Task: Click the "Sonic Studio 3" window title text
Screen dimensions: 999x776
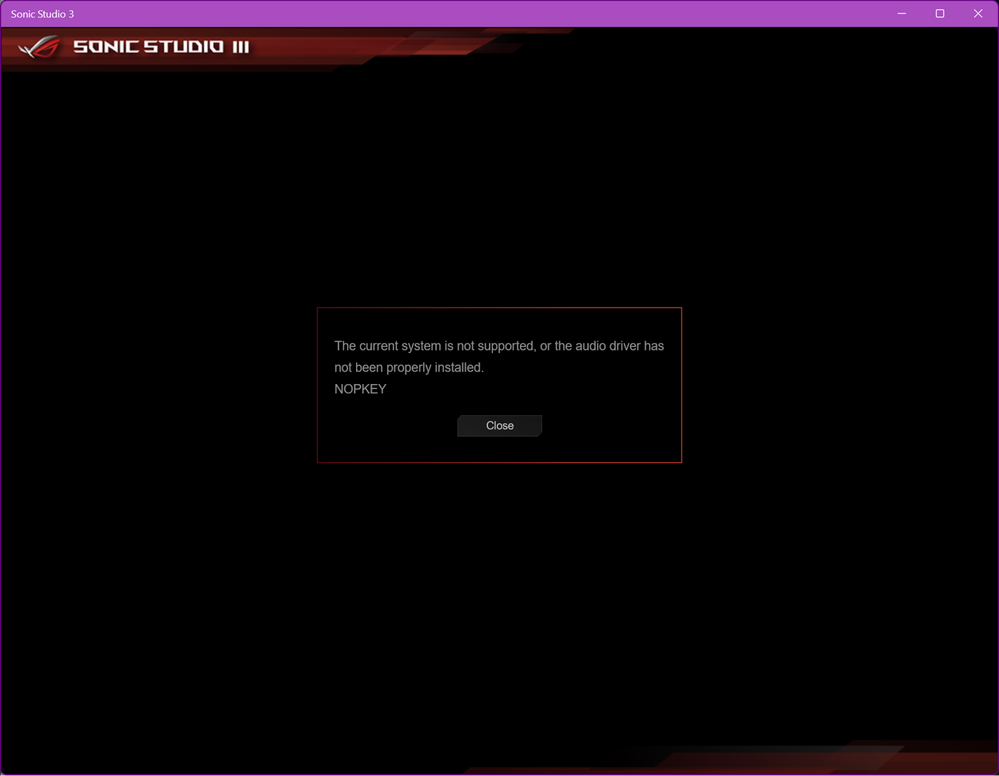Action: pyautogui.click(x=42, y=14)
